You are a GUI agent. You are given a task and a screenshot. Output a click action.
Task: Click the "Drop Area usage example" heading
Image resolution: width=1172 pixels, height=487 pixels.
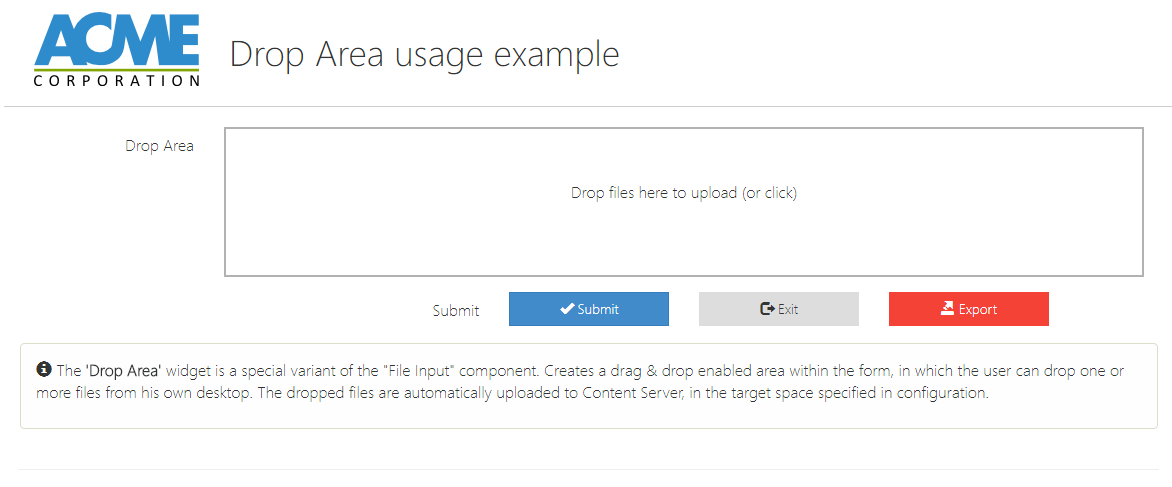click(x=424, y=54)
